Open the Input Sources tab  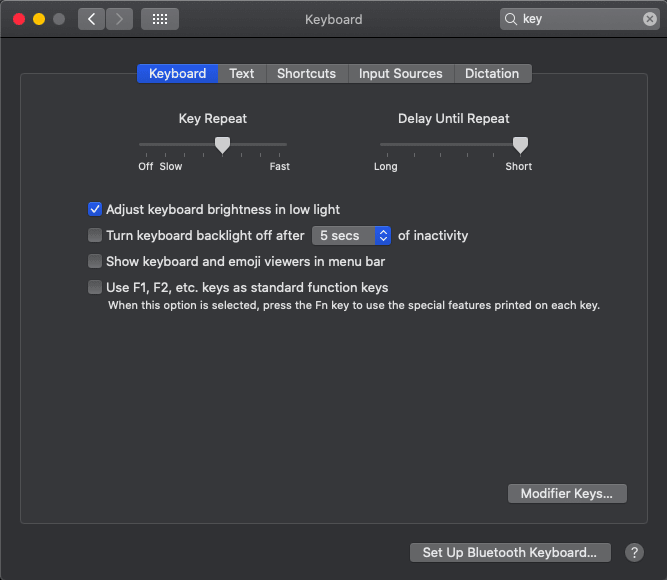(401, 74)
